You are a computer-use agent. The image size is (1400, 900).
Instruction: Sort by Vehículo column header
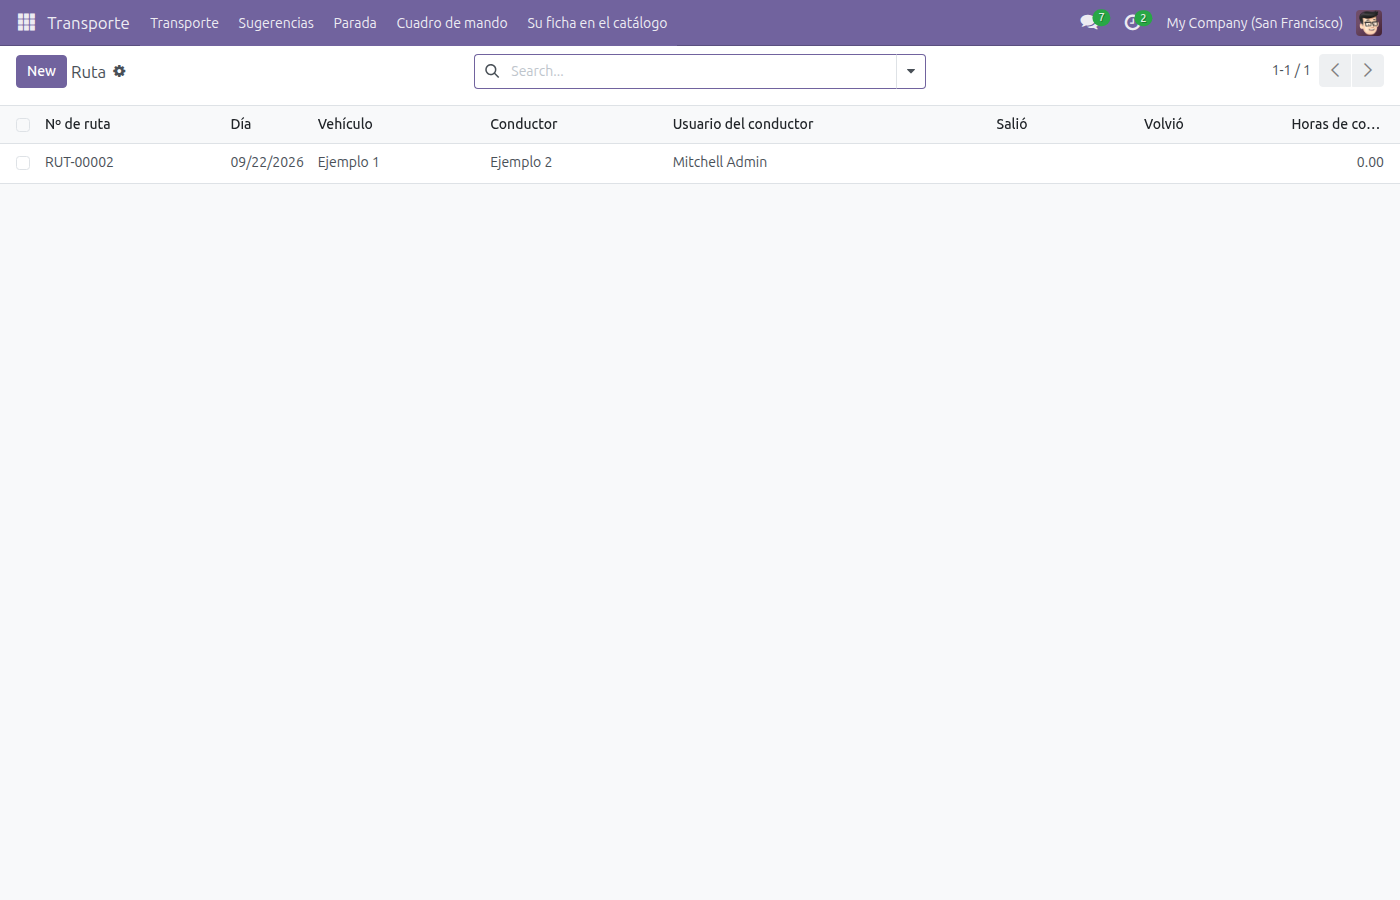pyautogui.click(x=345, y=124)
